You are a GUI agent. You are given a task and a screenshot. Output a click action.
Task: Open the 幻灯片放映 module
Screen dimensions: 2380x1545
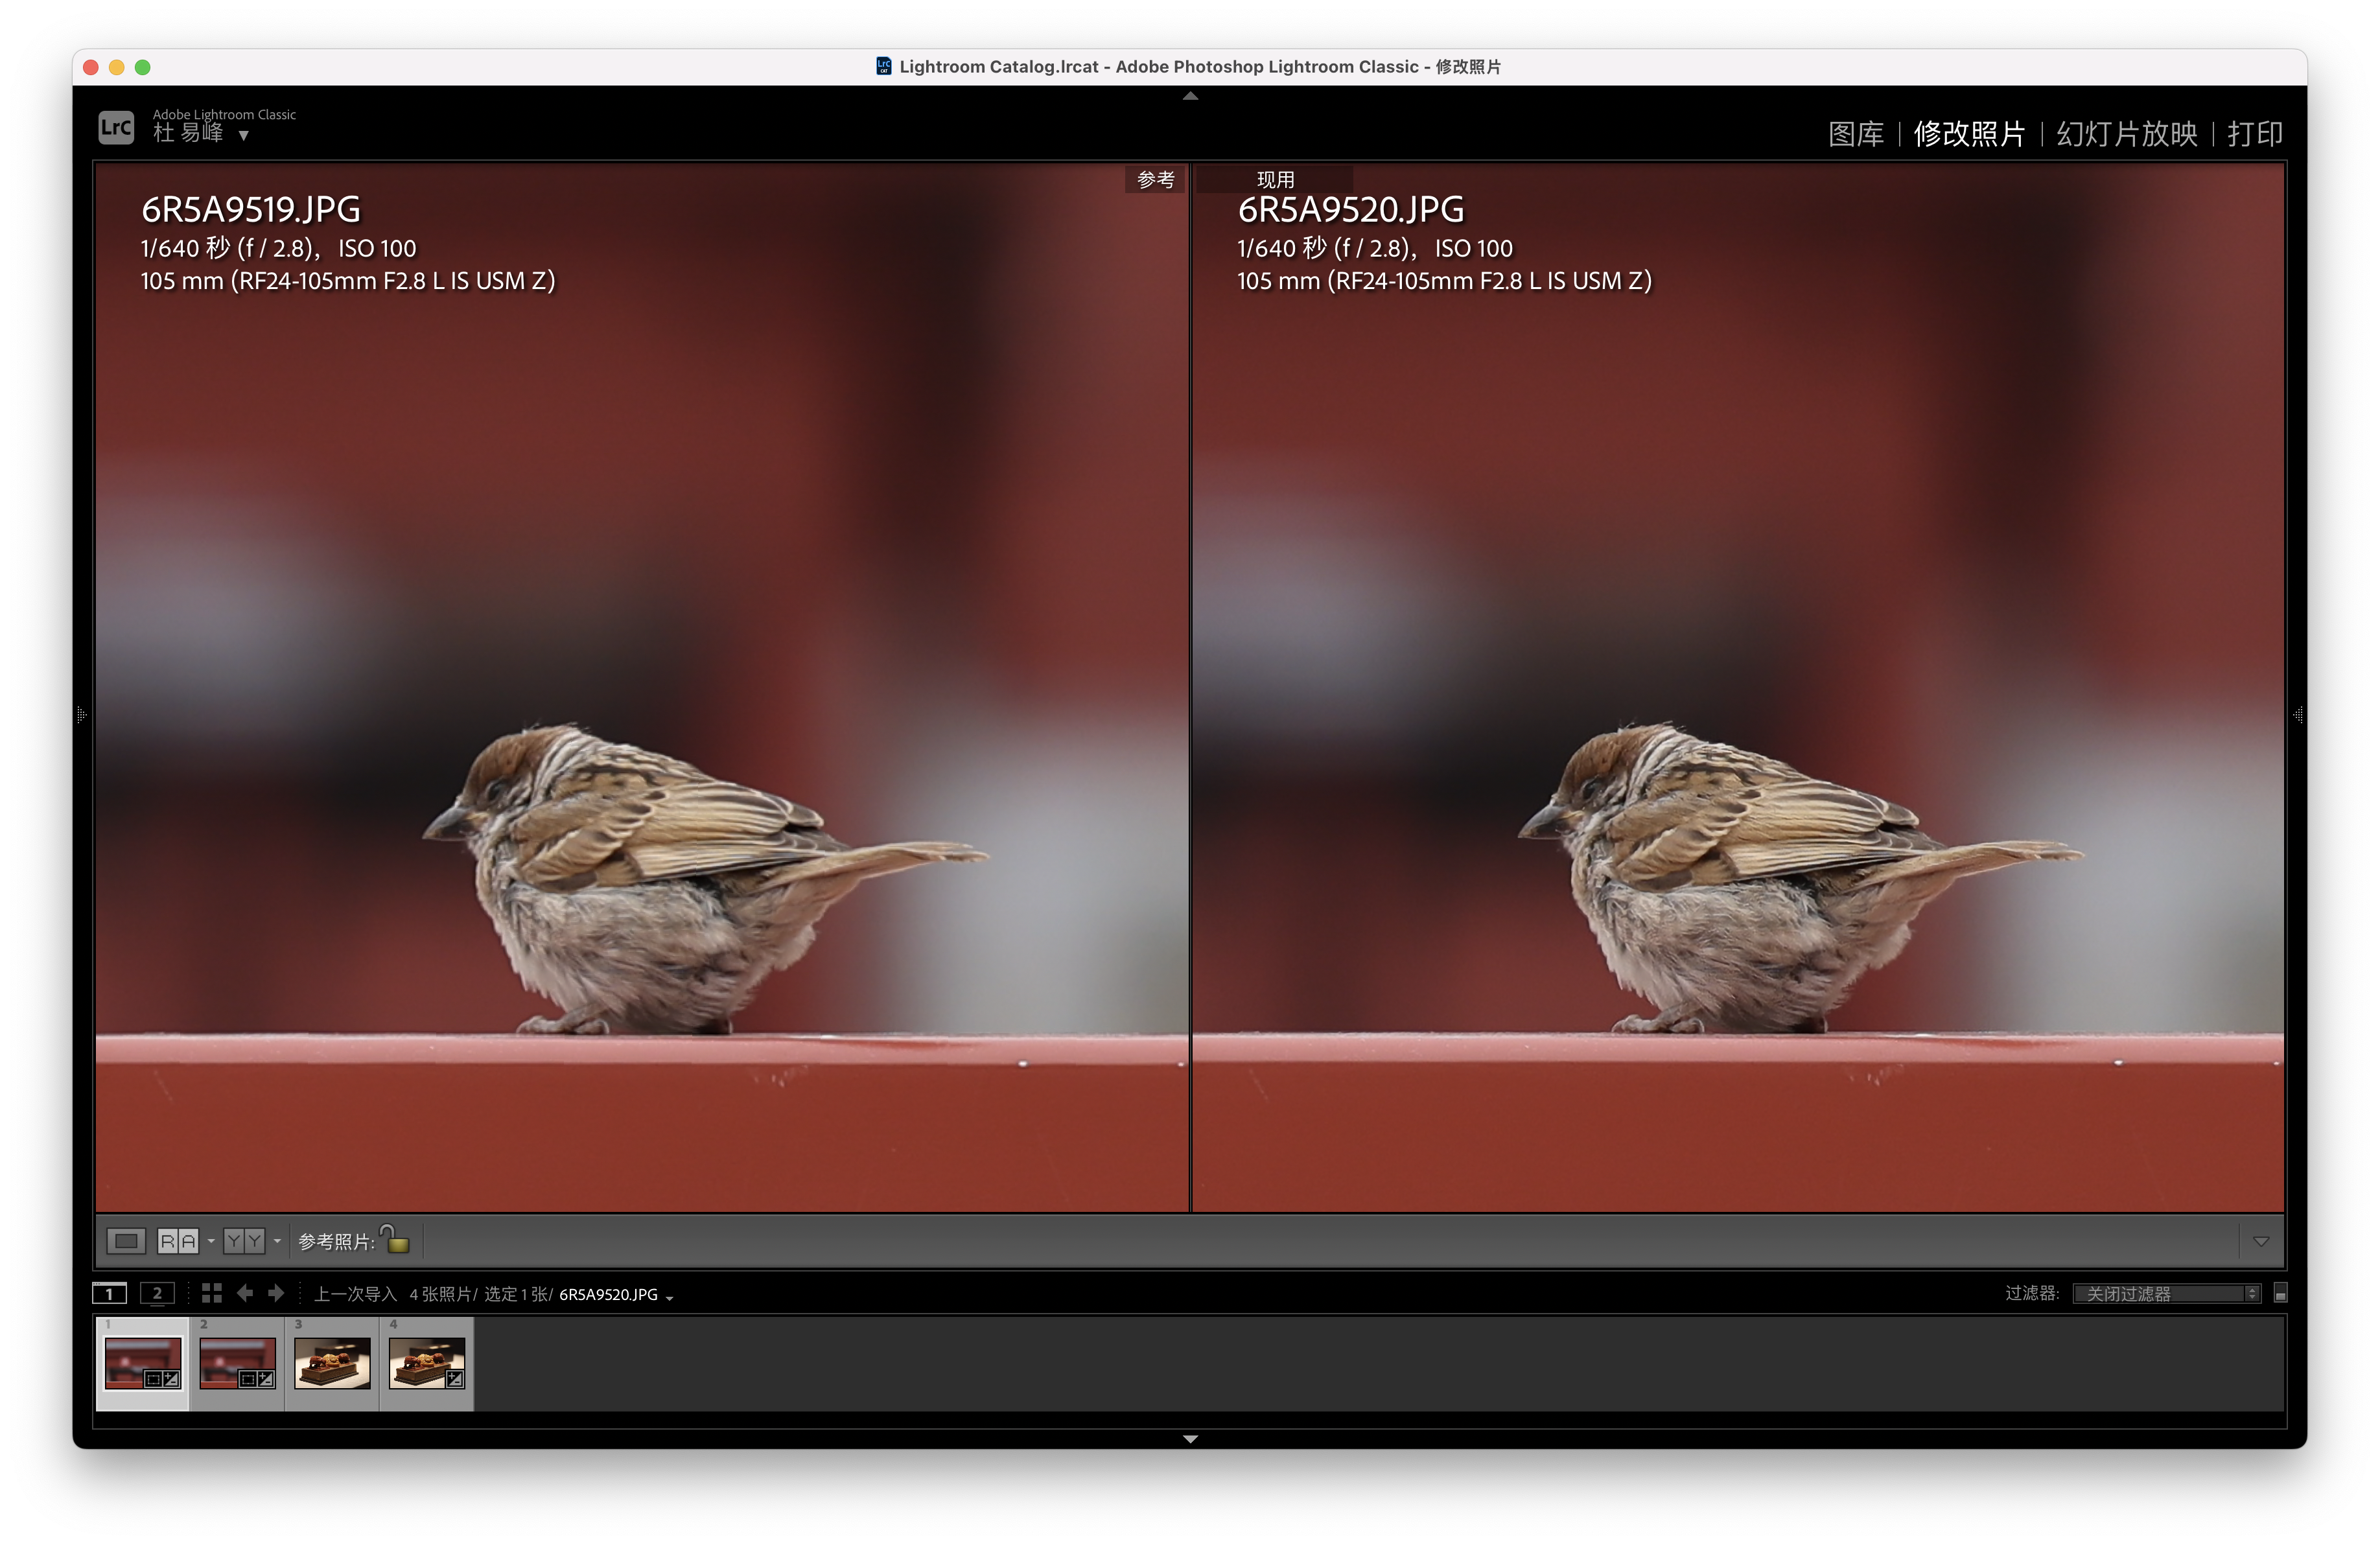click(x=2127, y=134)
